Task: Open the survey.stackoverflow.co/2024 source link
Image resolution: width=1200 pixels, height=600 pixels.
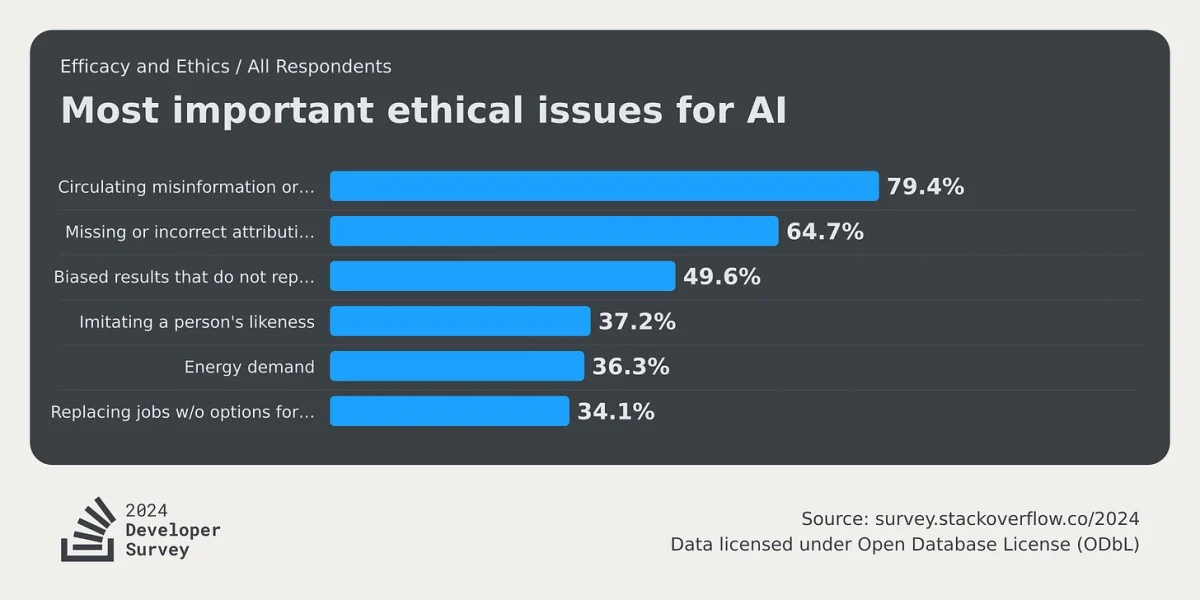Action: pos(1007,519)
